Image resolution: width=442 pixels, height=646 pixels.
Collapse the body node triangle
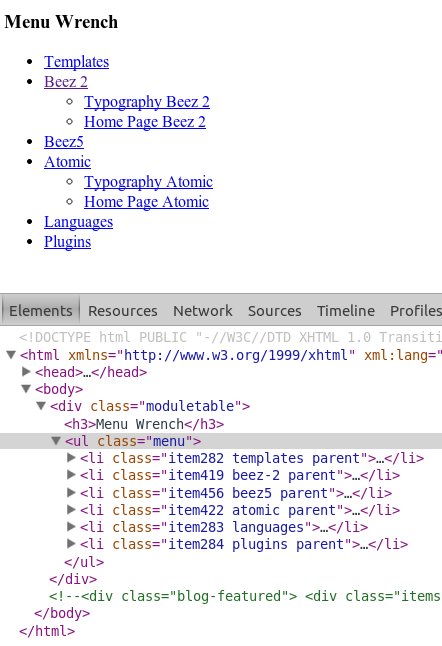26,389
